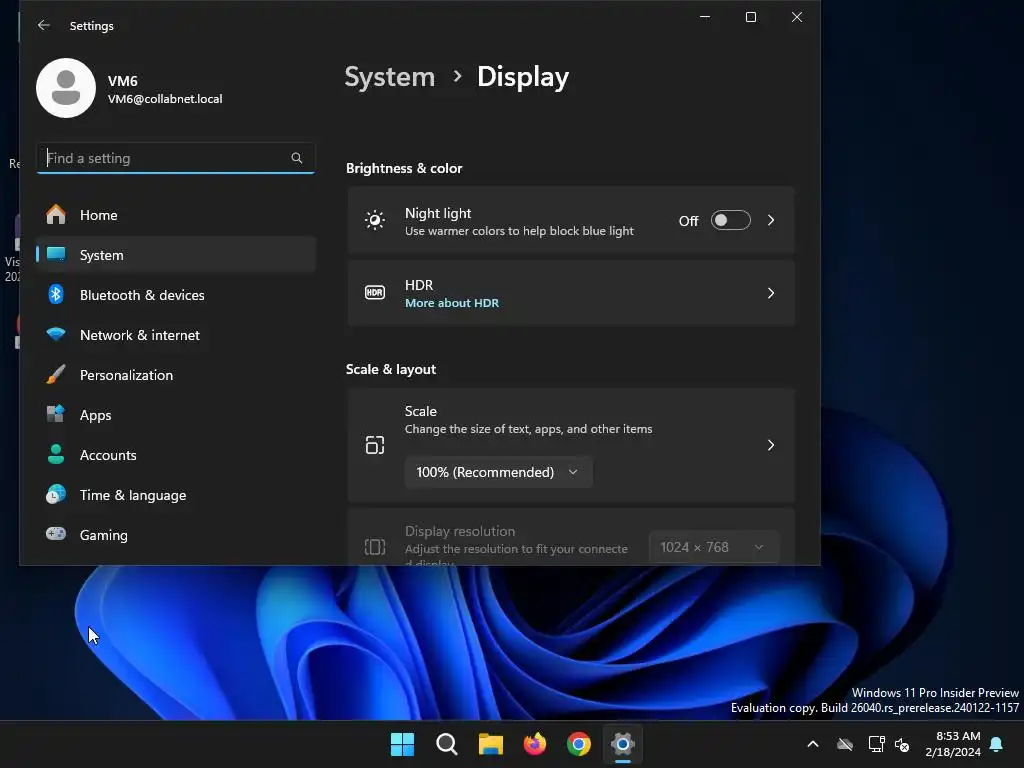
Task: Open Time & language settings
Action: coord(176,494)
